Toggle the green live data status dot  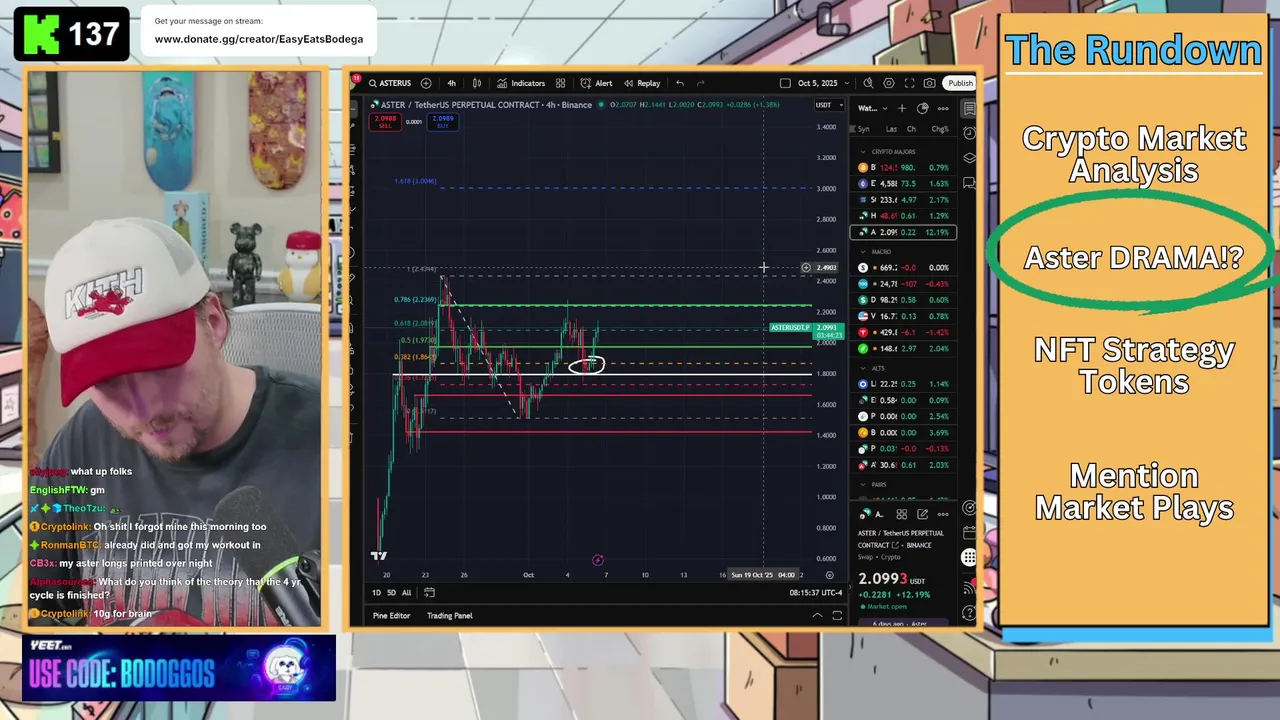pyautogui.click(x=600, y=105)
